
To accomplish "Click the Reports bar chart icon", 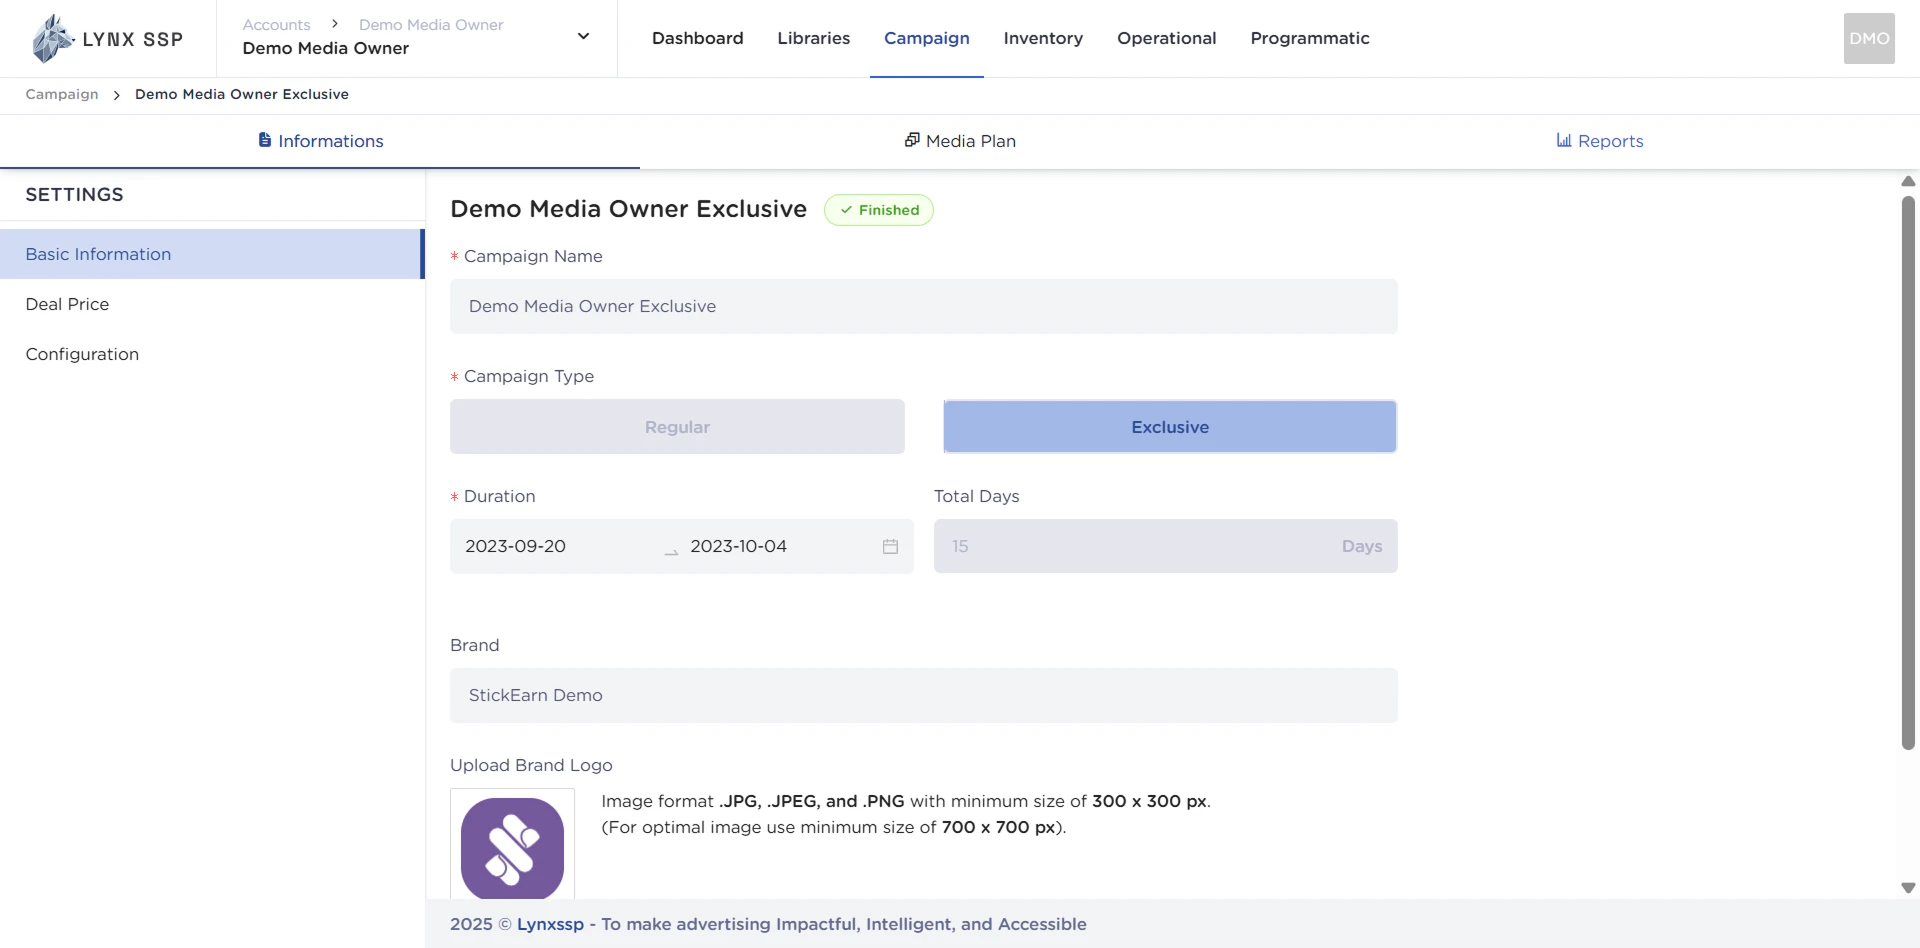I will coord(1563,140).
